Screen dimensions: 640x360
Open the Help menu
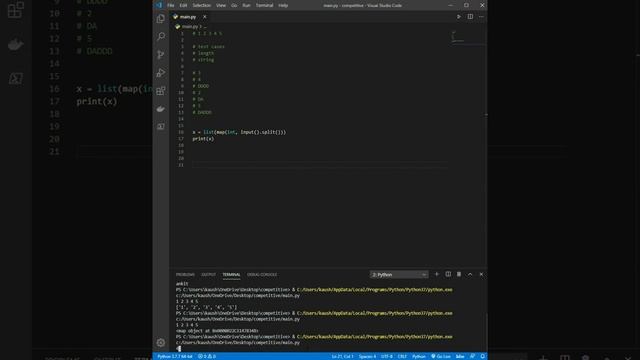pyautogui.click(x=283, y=5)
